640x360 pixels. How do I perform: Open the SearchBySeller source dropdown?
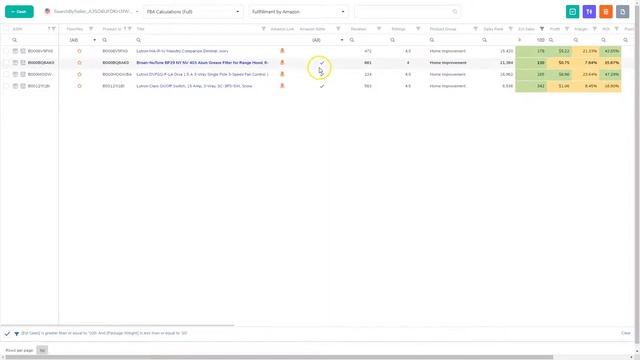[x=92, y=12]
